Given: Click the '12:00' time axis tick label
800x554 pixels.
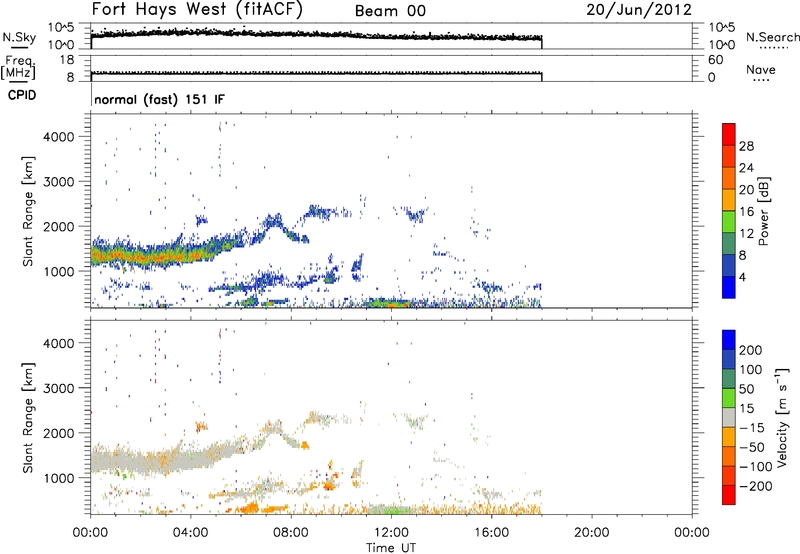Looking at the screenshot, I should [391, 533].
